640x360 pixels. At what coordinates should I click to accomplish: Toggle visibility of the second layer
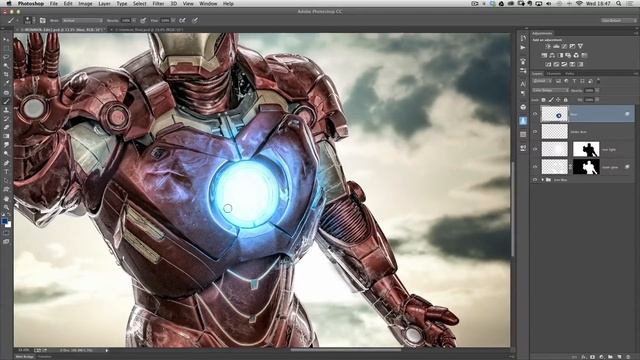[x=535, y=132]
